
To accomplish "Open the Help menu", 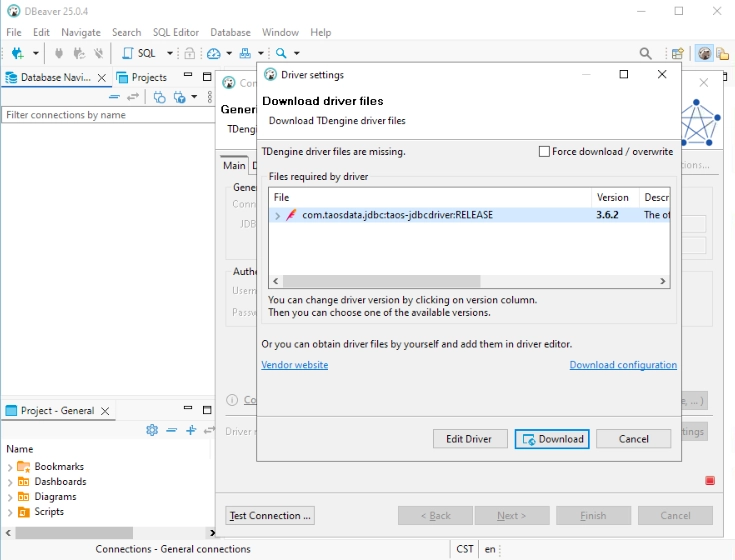I will 321,32.
